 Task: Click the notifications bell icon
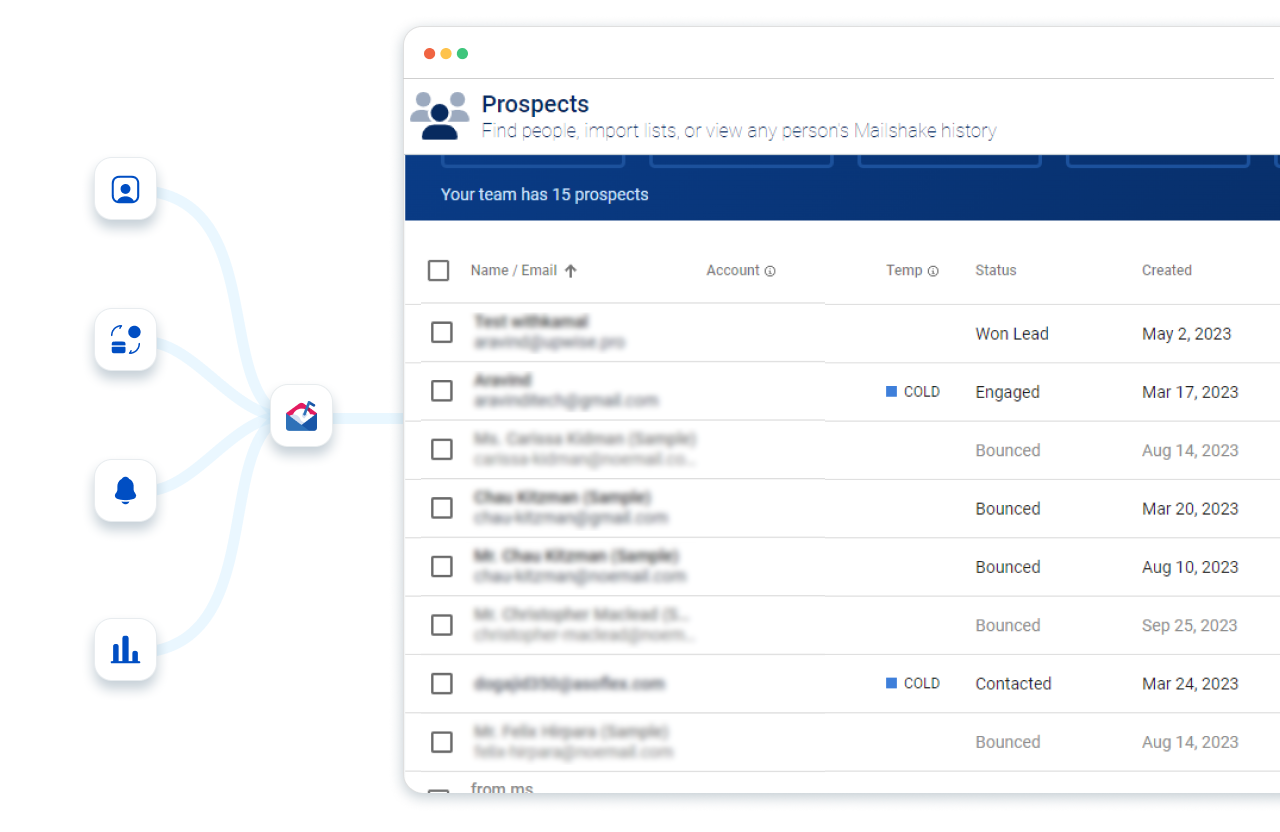tap(125, 491)
